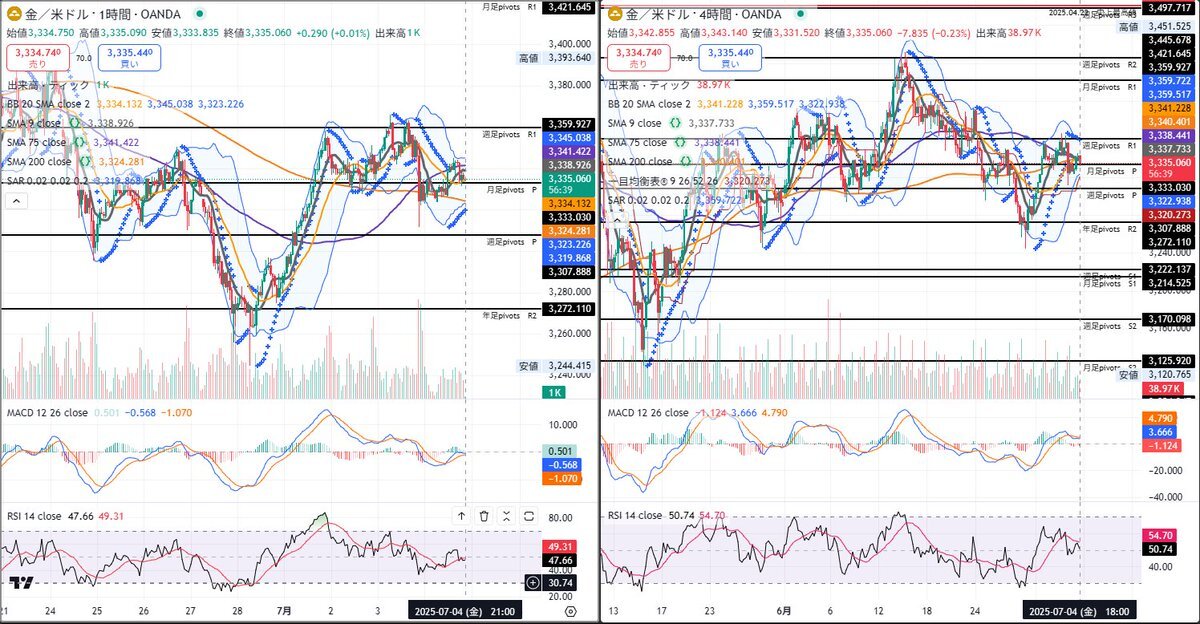Open SMA 9 source code braces, 1-hour chart

(x=74, y=123)
